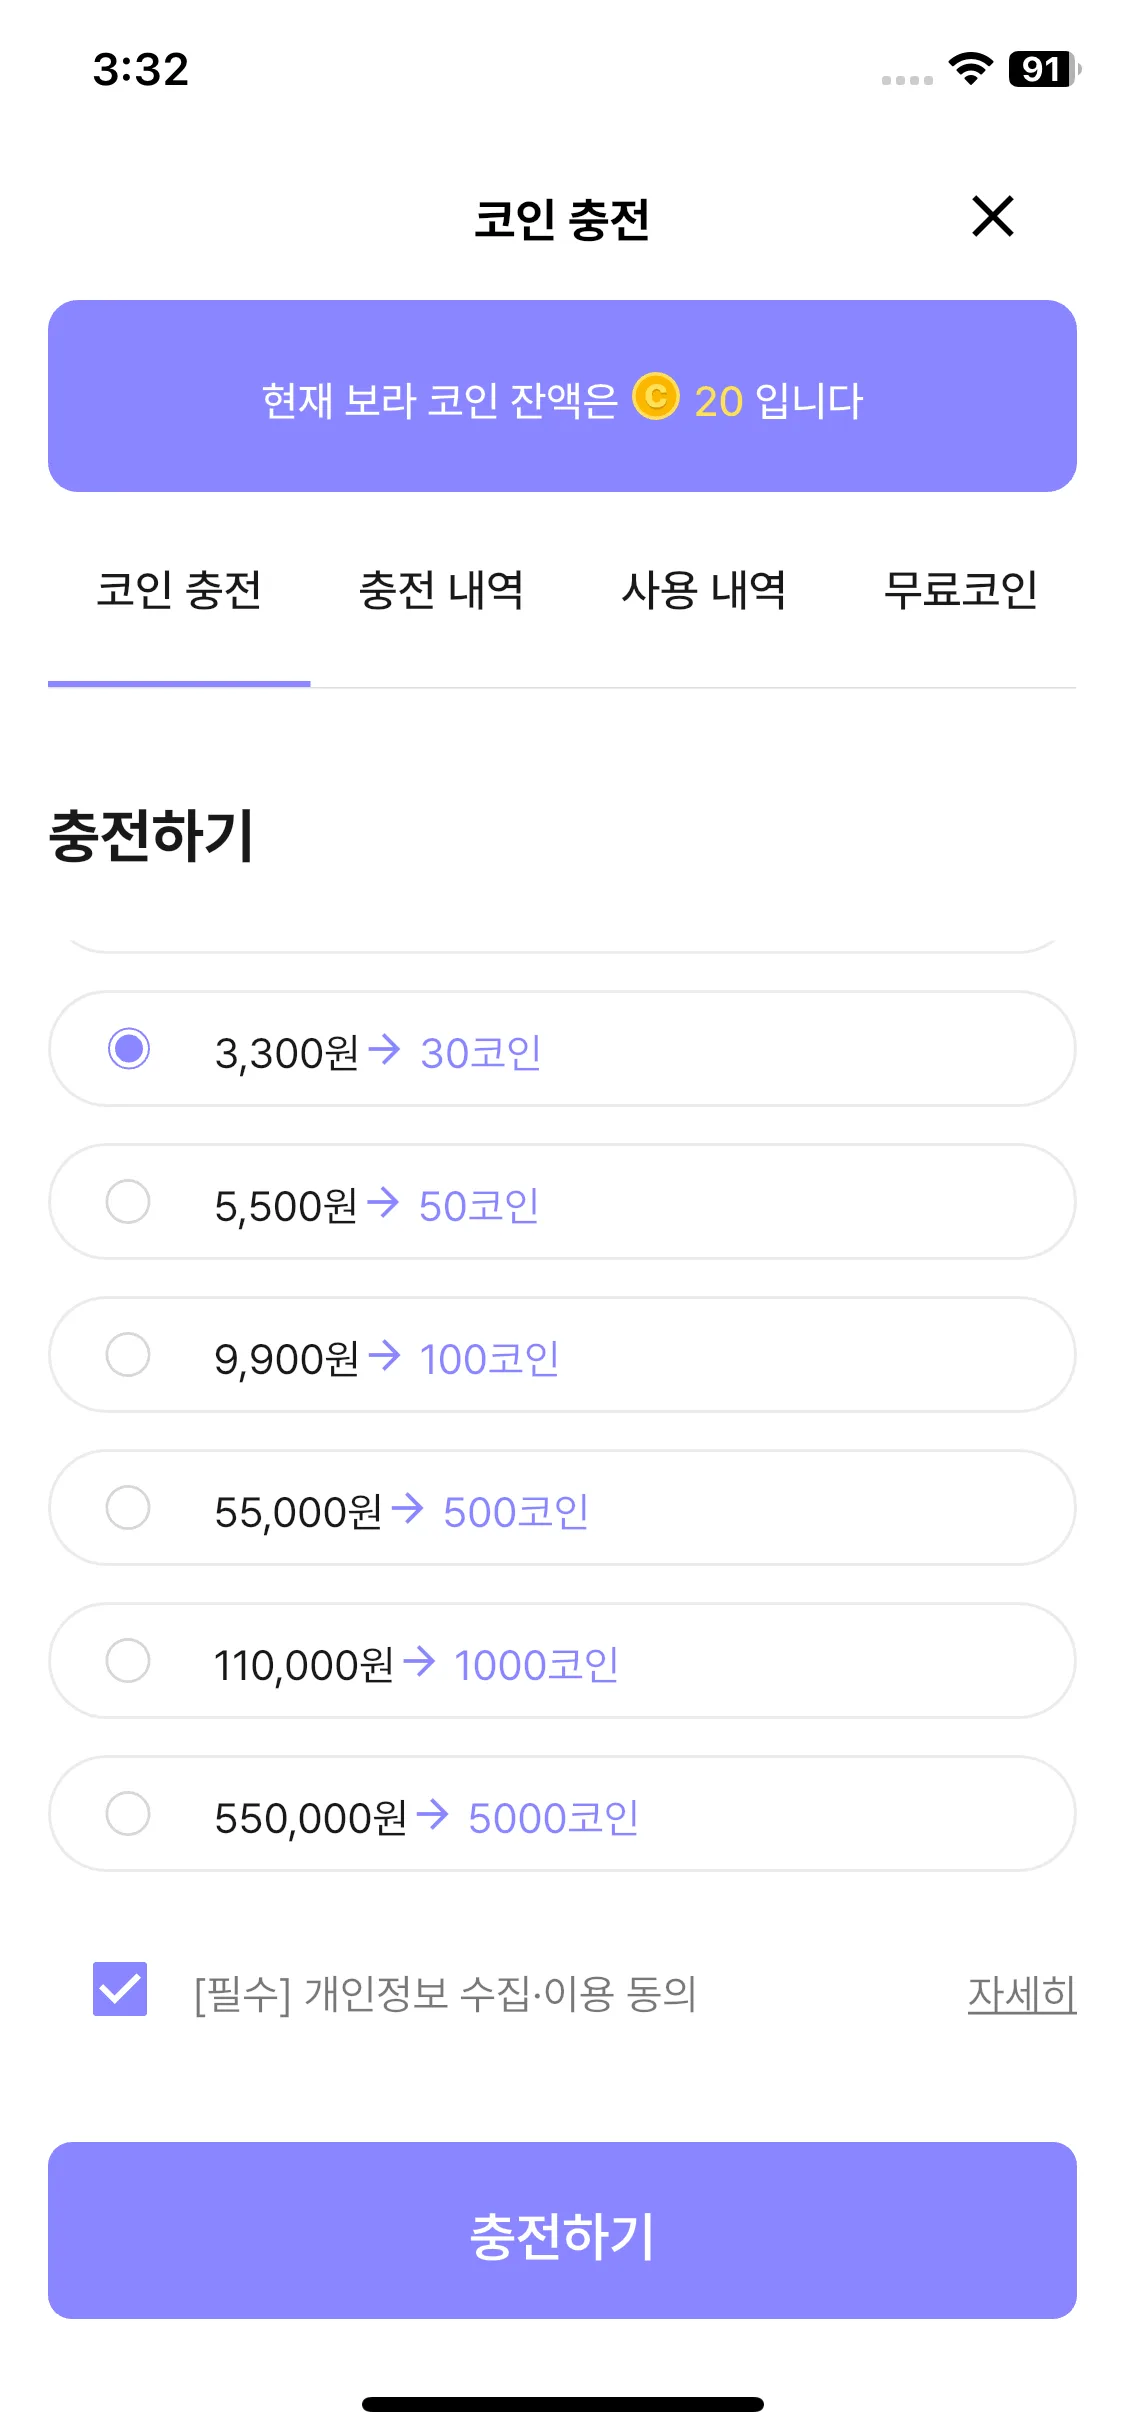This screenshot has height=2436, width=1125.
Task: Tap the battery indicator showing 91
Action: [1044, 69]
